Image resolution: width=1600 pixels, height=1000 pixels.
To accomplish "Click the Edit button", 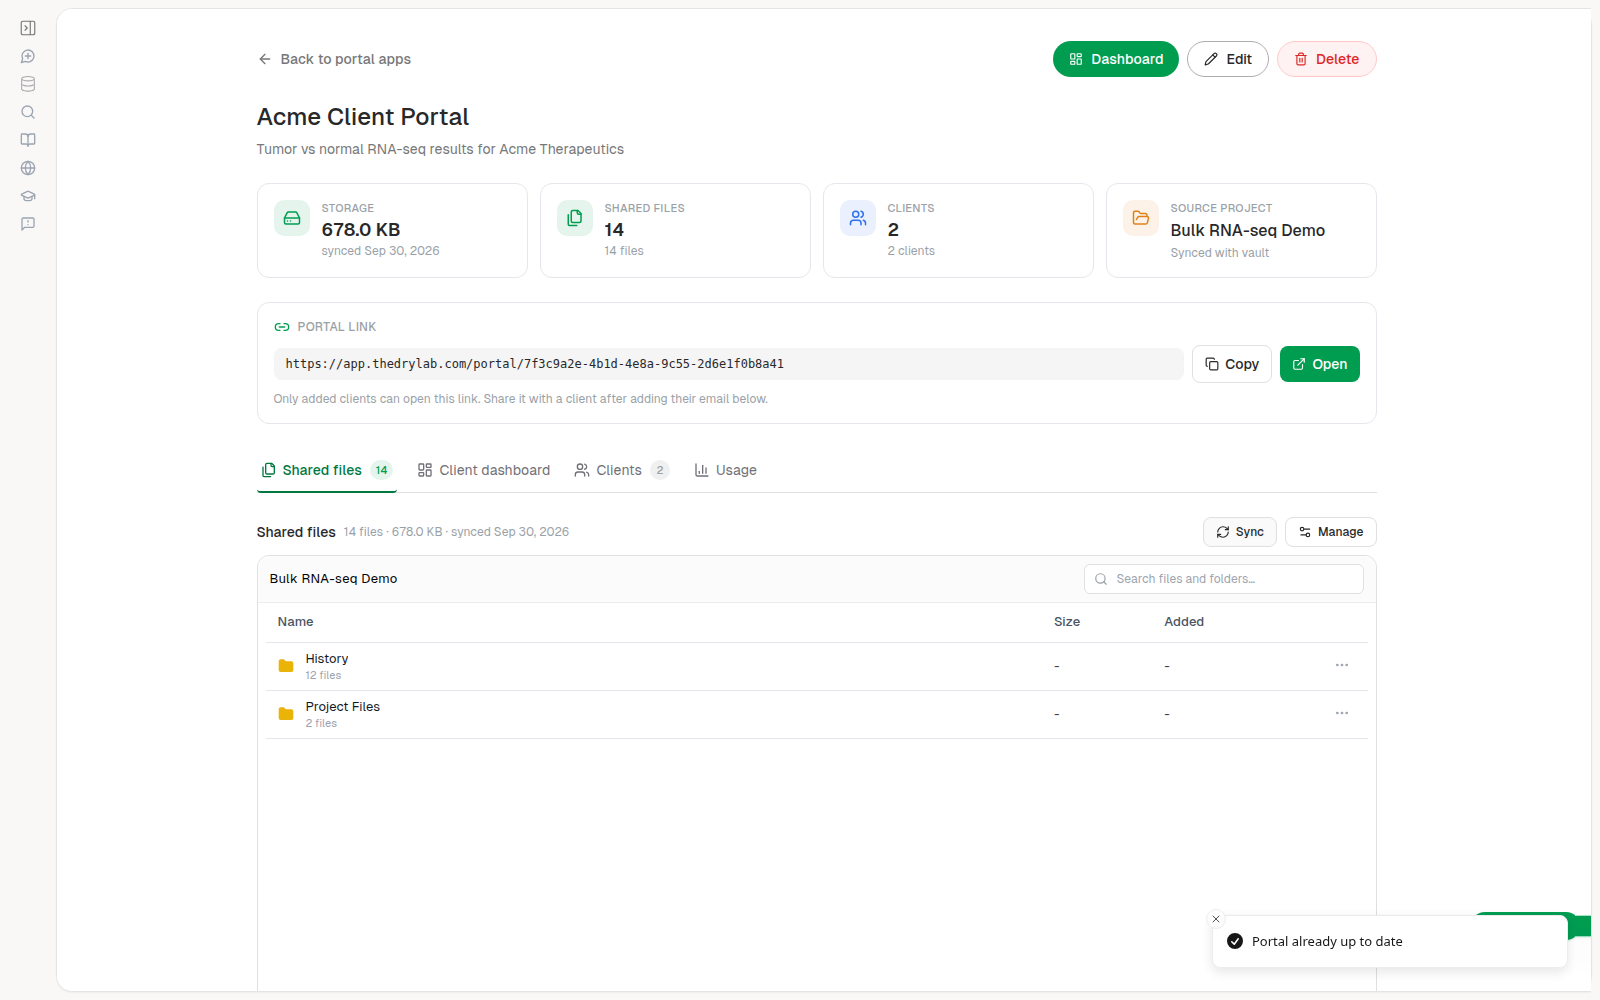I will pyautogui.click(x=1228, y=59).
